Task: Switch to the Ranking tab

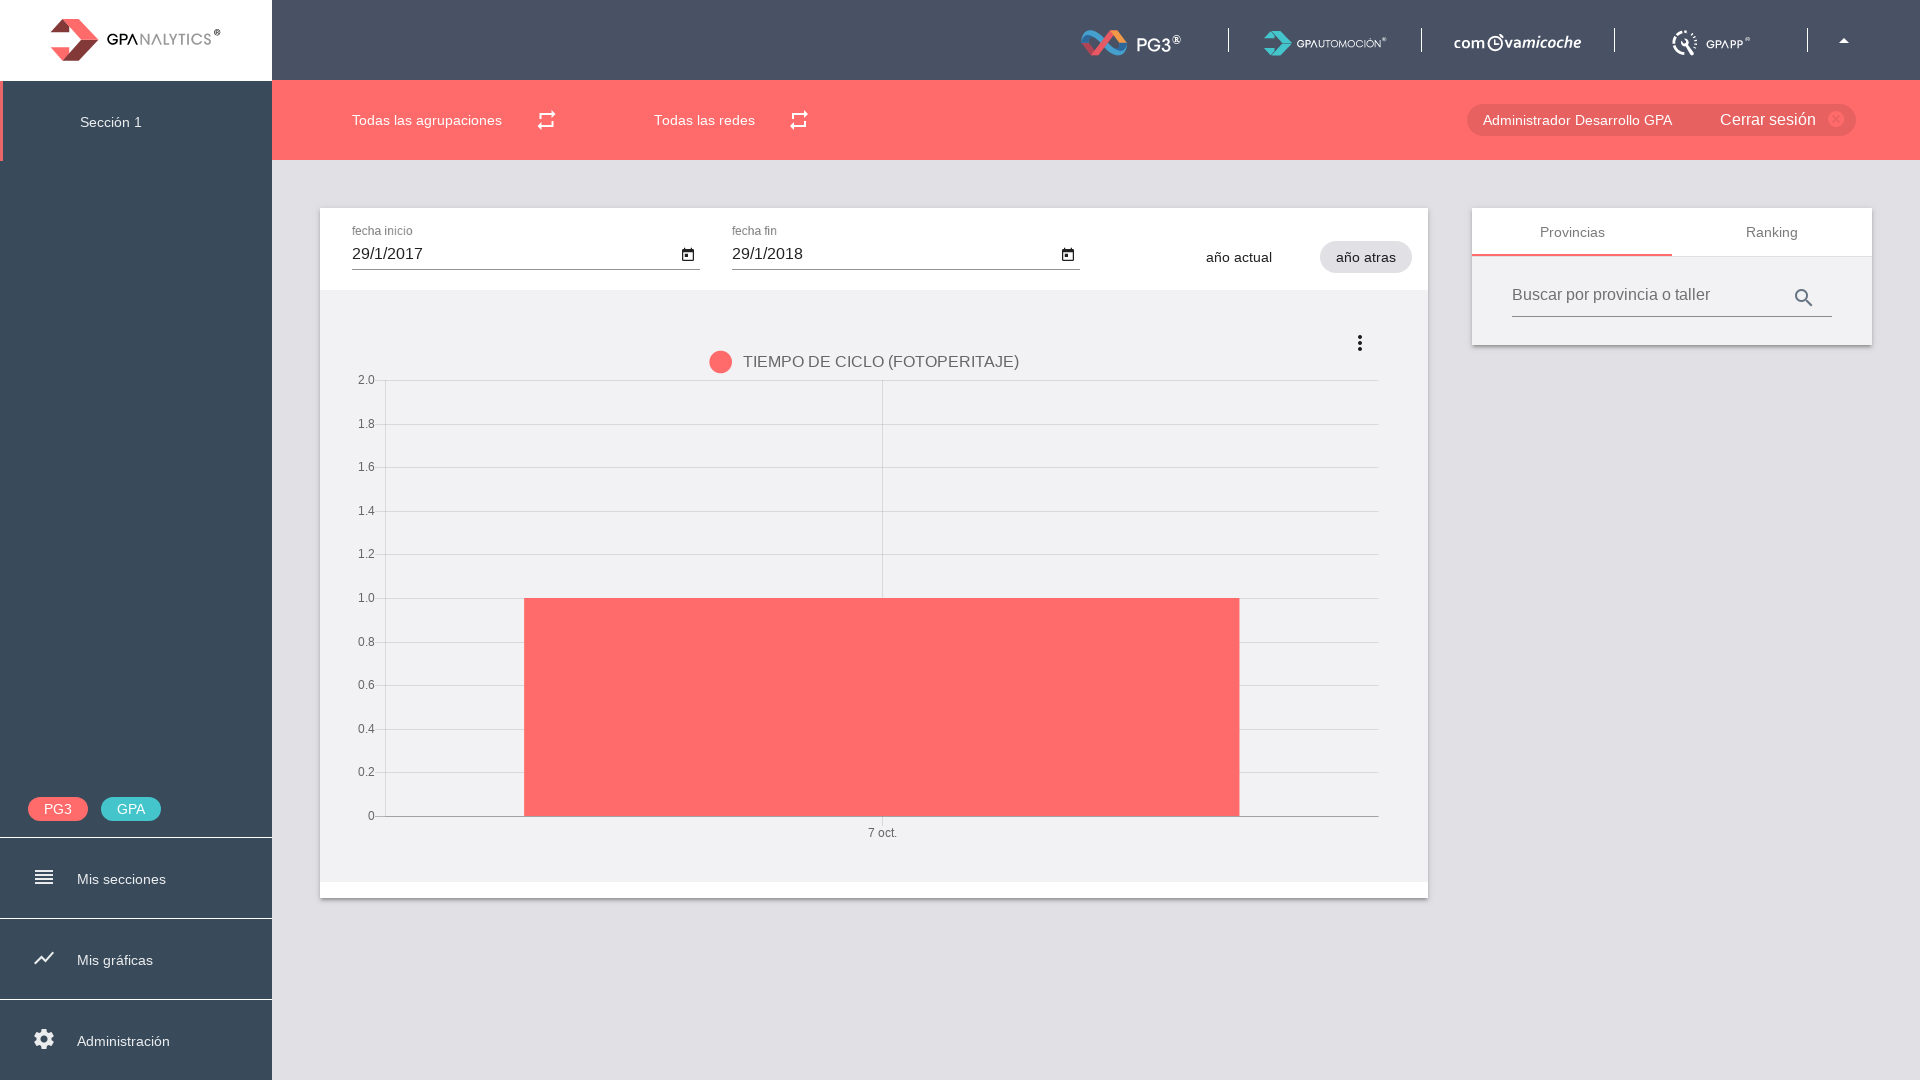Action: coord(1771,232)
